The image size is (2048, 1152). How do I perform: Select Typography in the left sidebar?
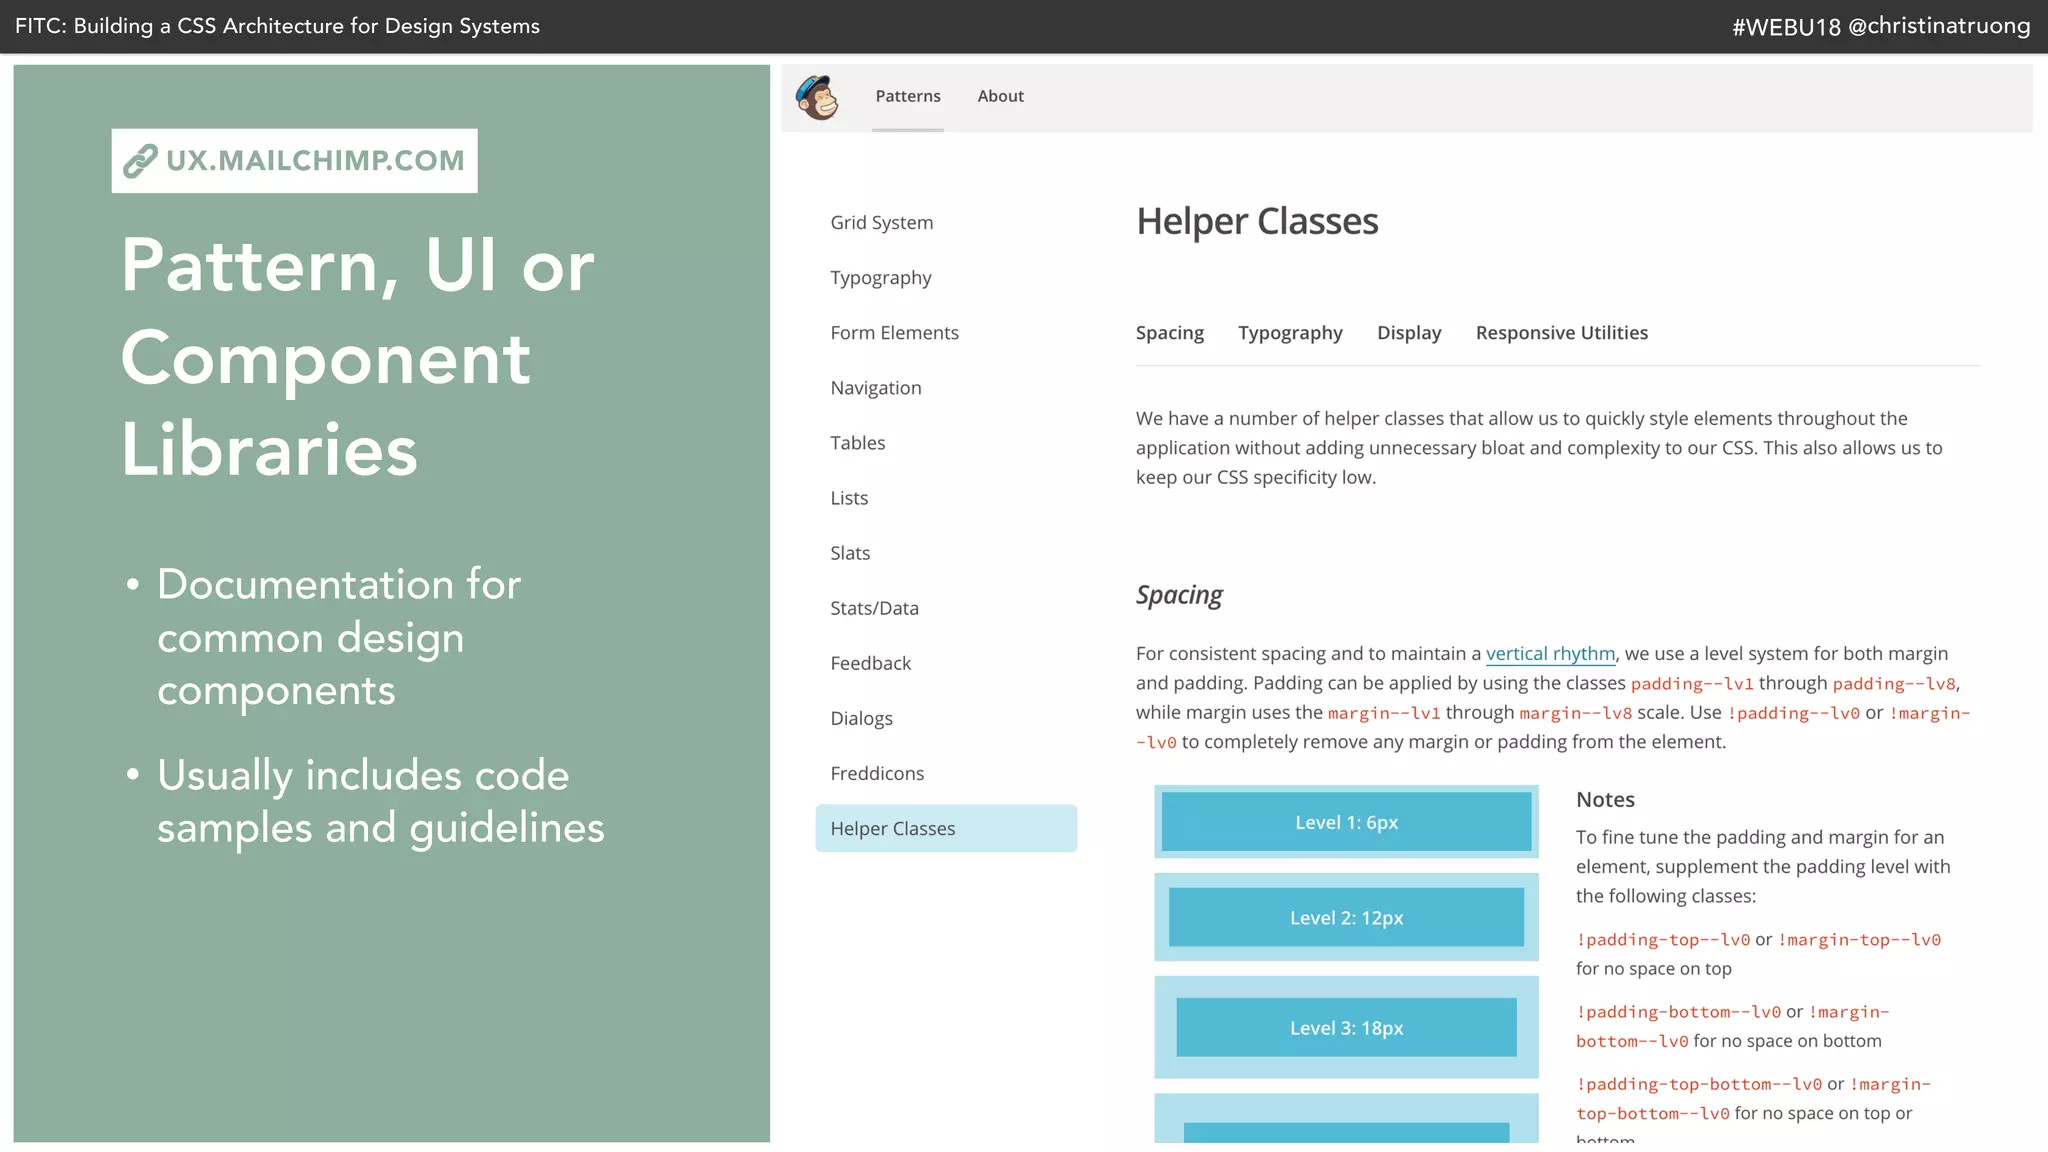point(880,277)
